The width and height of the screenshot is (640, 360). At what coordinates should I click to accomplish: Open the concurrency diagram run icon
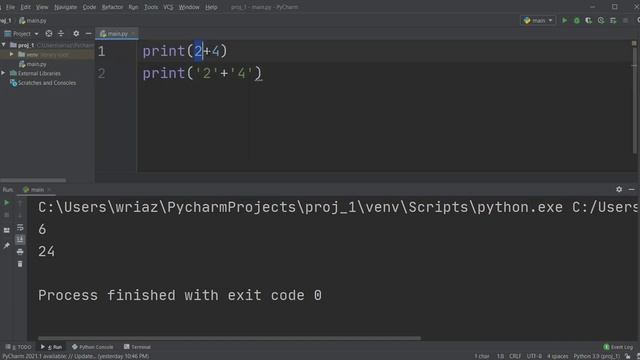pyautogui.click(x=613, y=20)
